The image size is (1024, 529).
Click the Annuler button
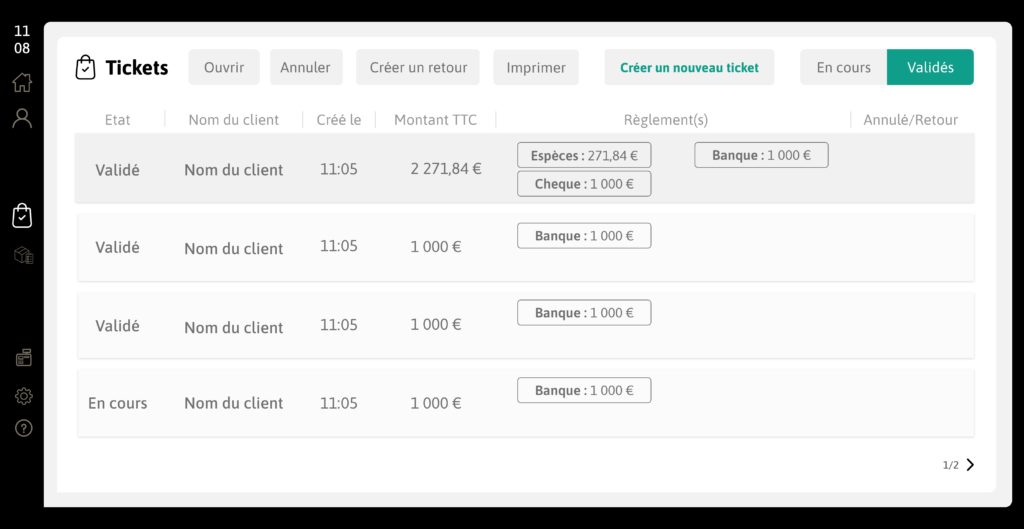pos(306,67)
